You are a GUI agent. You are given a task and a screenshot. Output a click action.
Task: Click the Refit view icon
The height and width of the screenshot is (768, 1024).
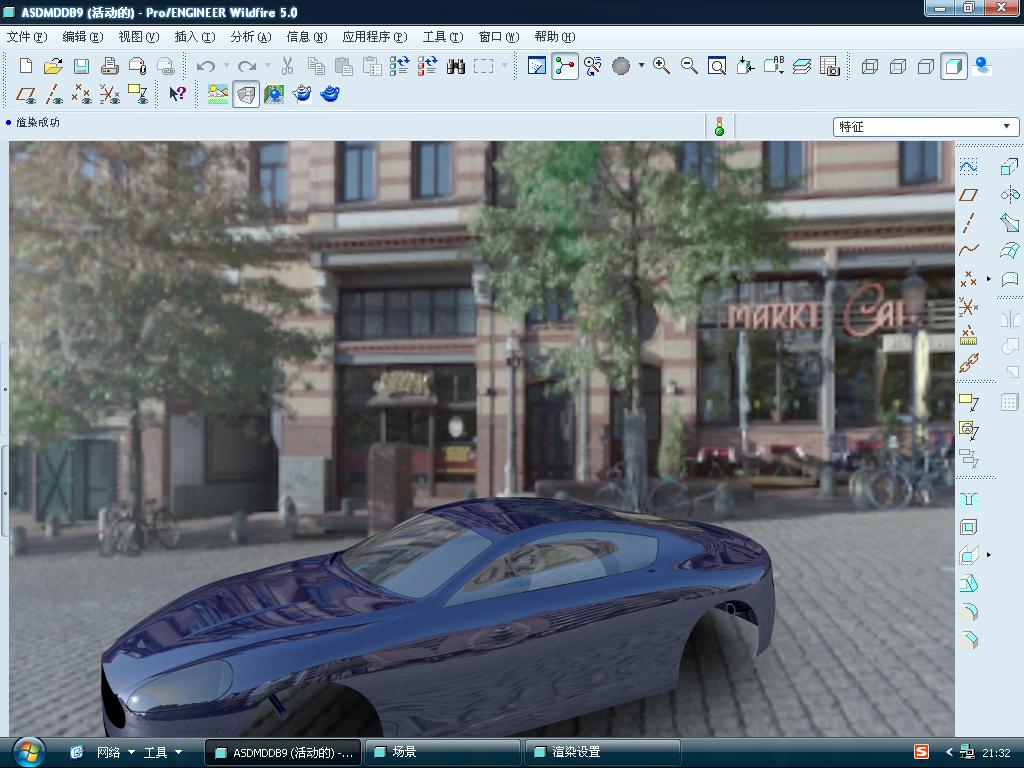[x=717, y=66]
